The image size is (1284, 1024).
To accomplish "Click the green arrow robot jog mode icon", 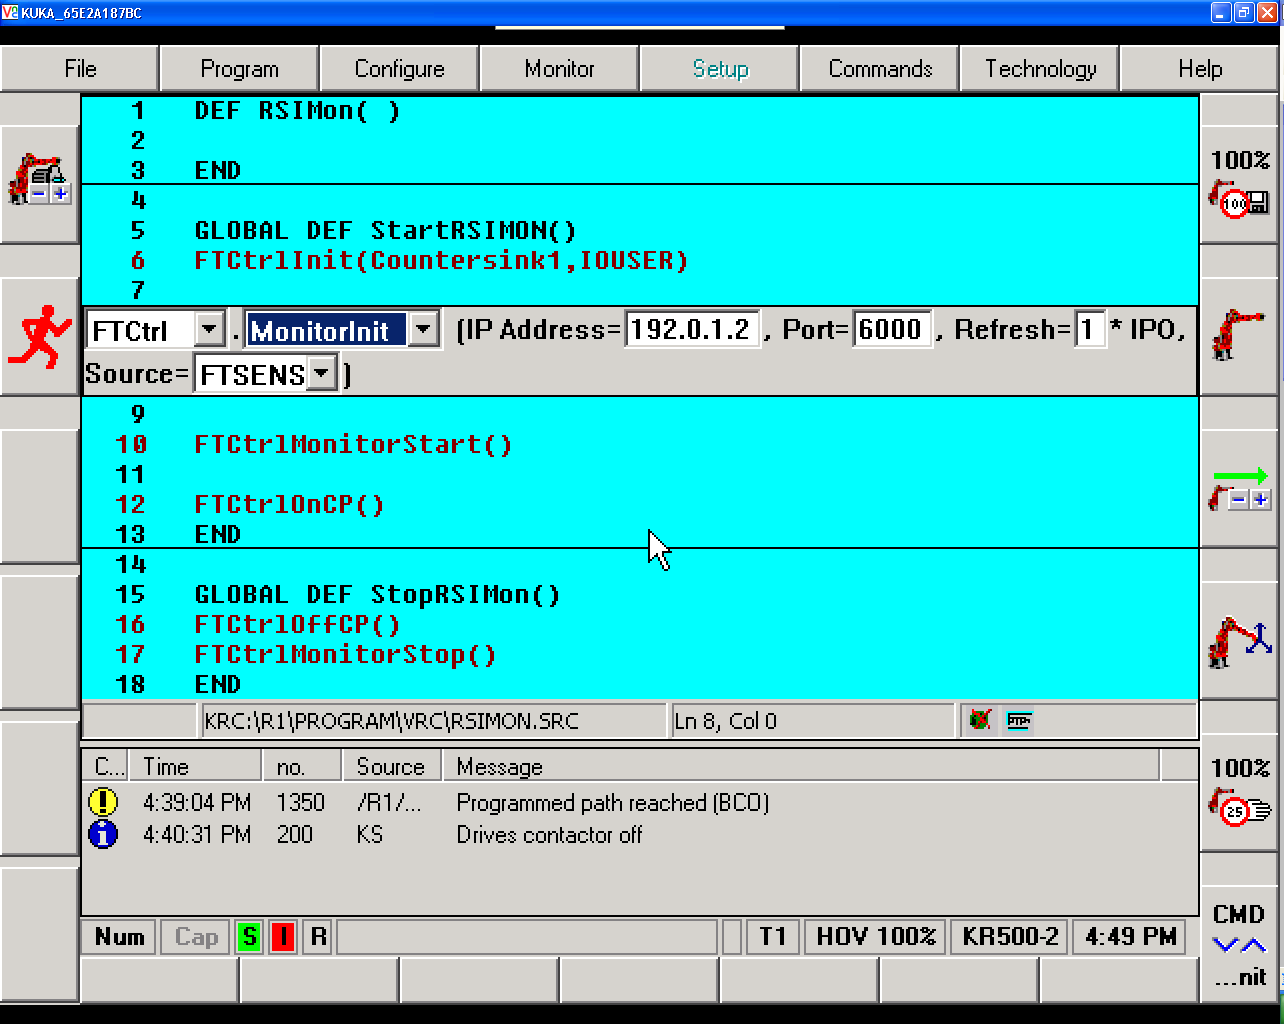I will (1239, 489).
